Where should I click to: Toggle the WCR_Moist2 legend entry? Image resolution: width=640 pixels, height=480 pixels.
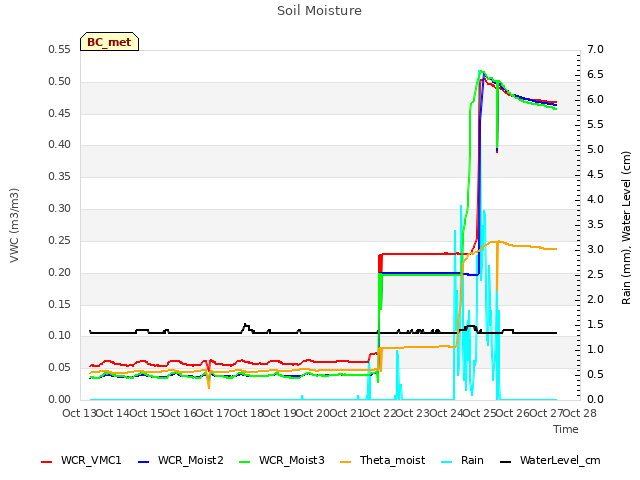pos(181,460)
